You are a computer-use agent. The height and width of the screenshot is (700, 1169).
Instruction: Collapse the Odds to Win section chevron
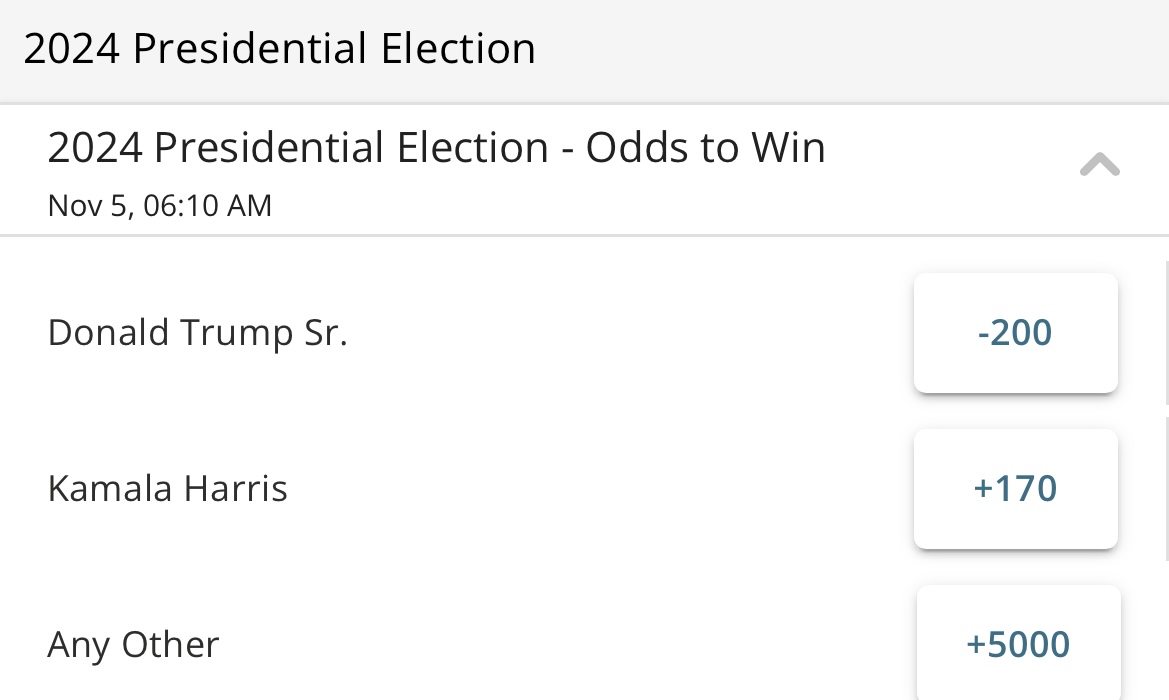pos(1099,165)
